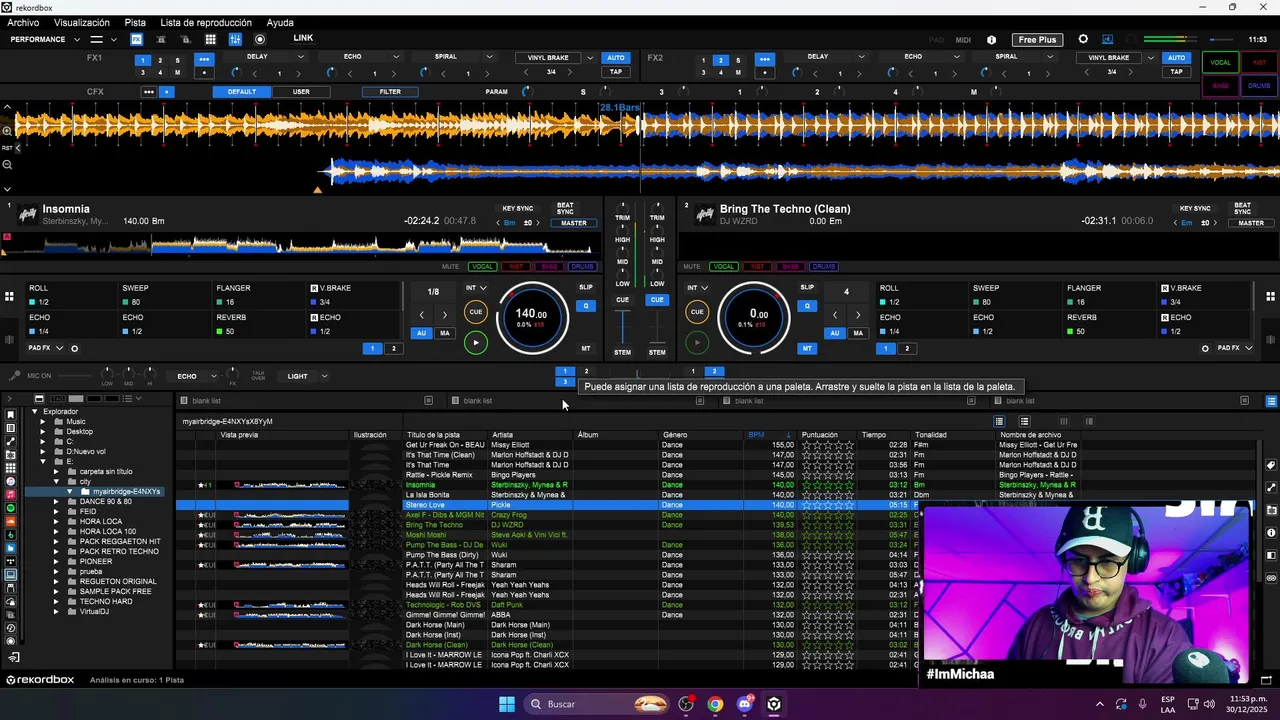This screenshot has height=720, width=1280.
Task: Adjust the deck 1 channel fader
Action: pyautogui.click(x=622, y=325)
